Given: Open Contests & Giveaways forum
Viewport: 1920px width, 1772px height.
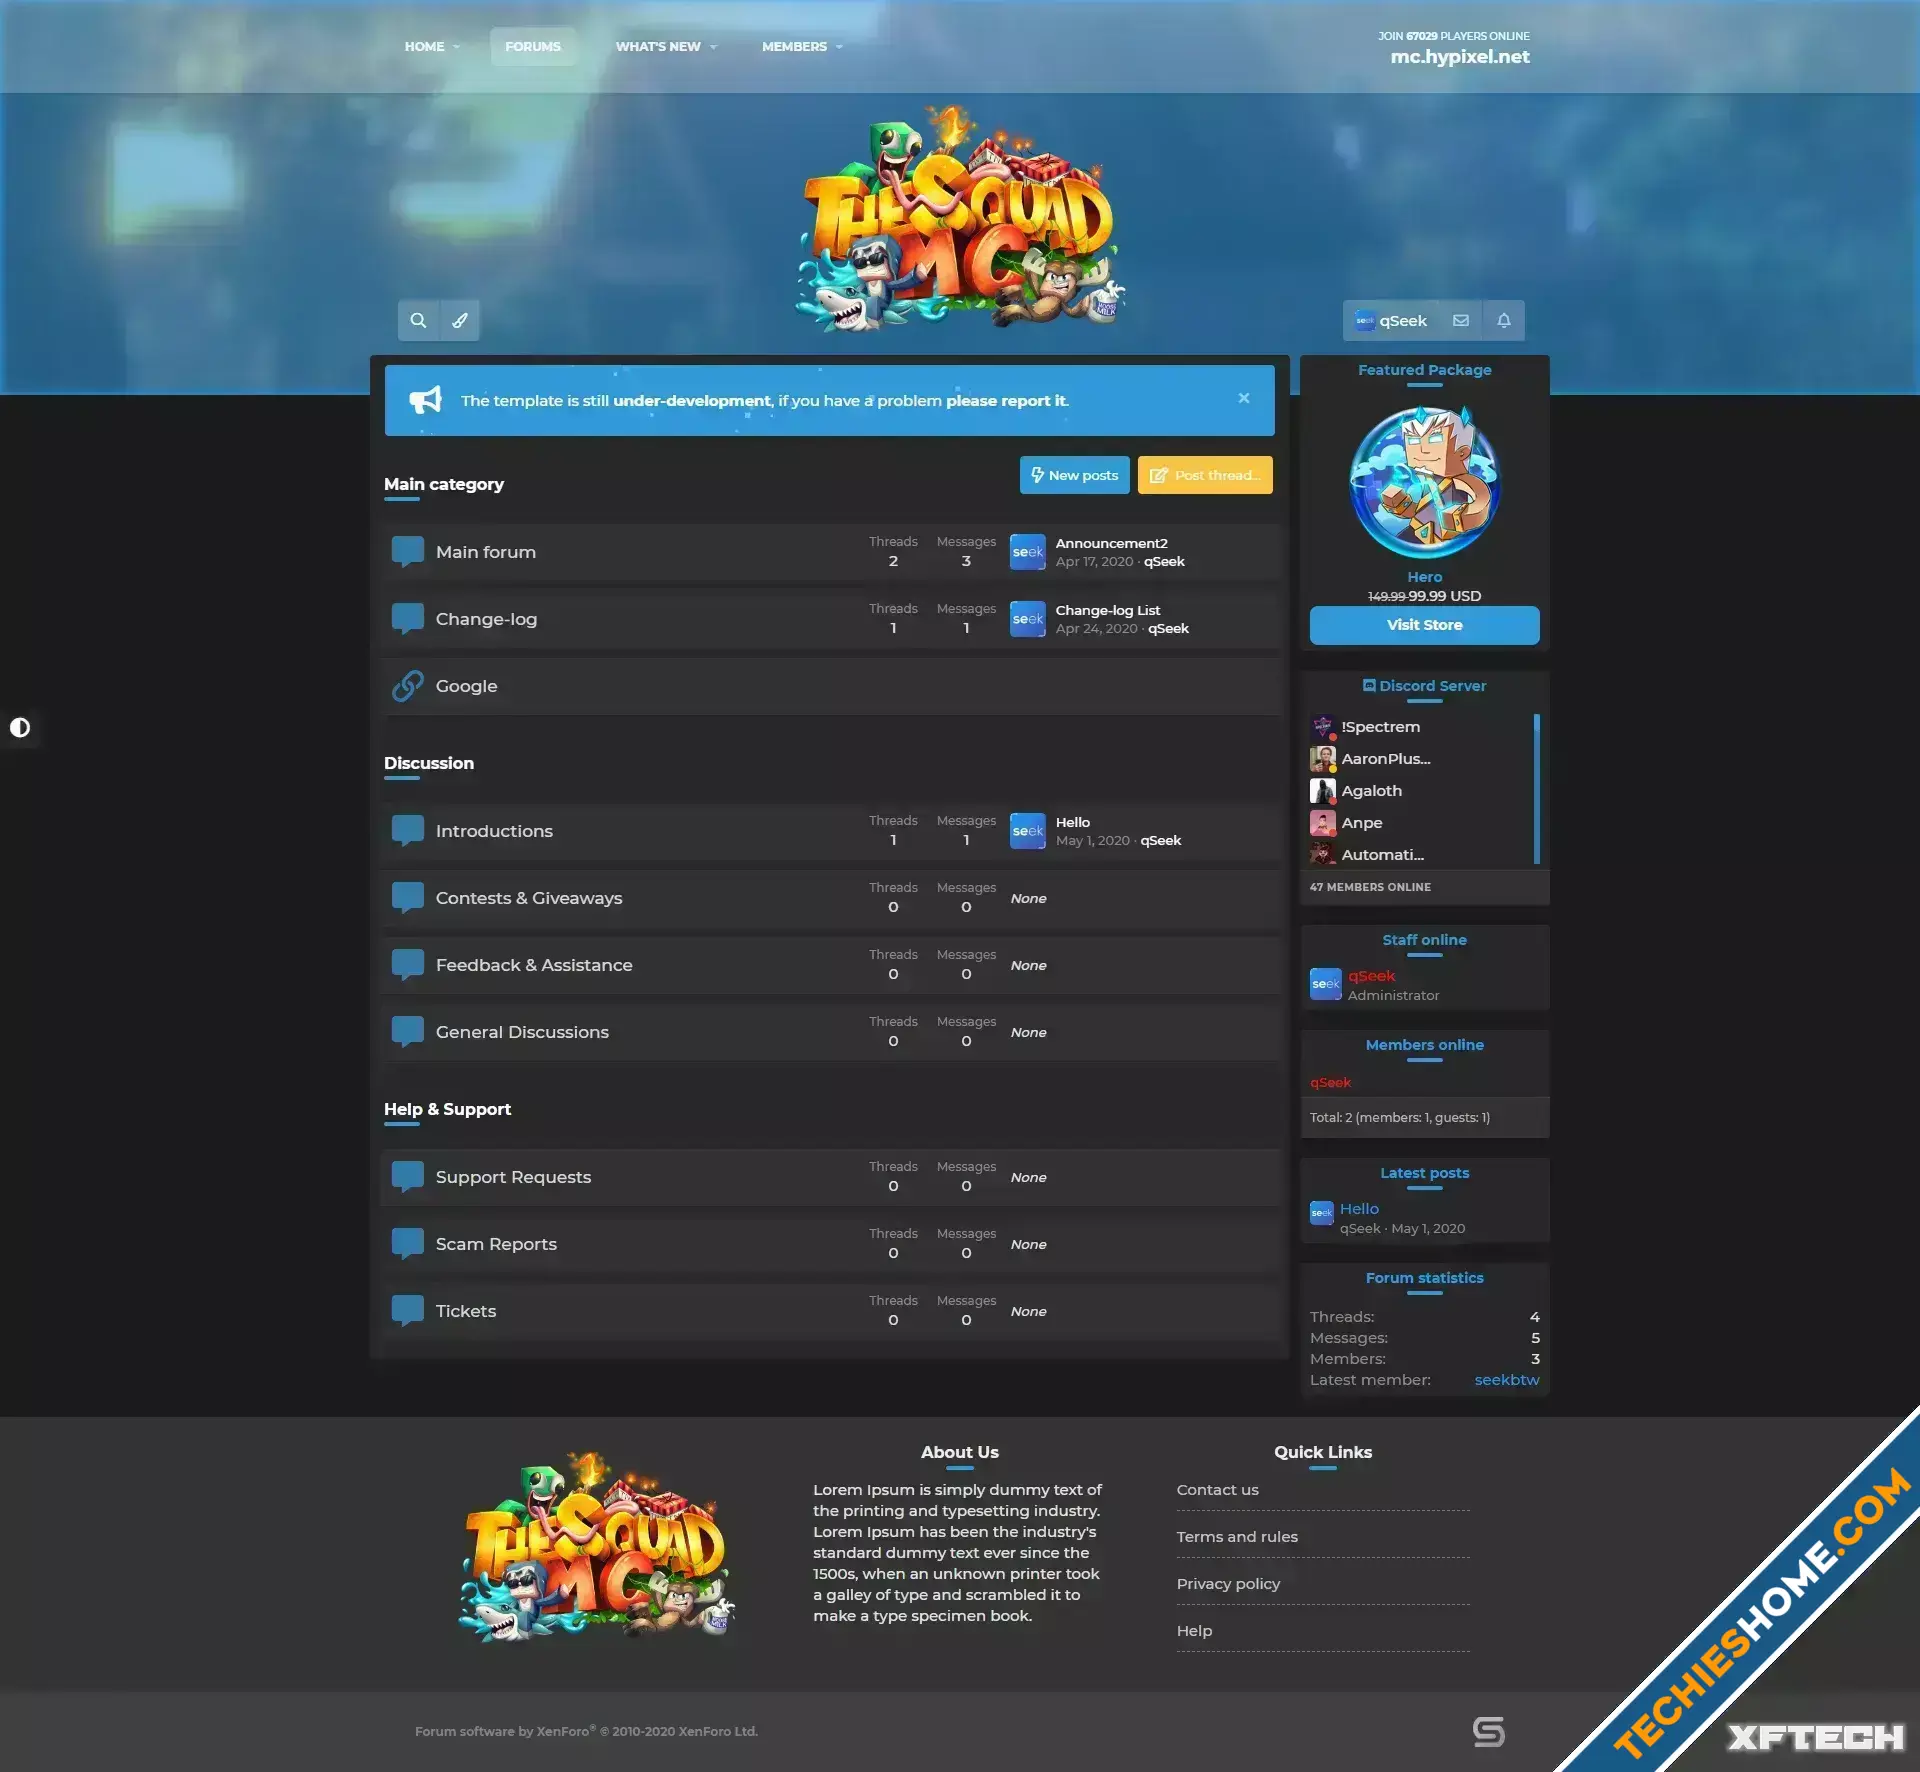Looking at the screenshot, I should (x=529, y=898).
